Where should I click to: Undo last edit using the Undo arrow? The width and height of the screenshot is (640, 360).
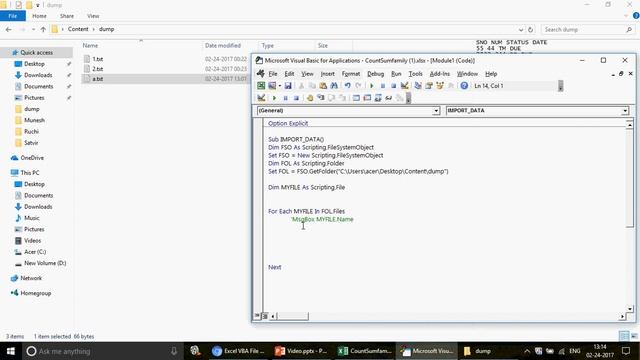pyautogui.click(x=347, y=86)
